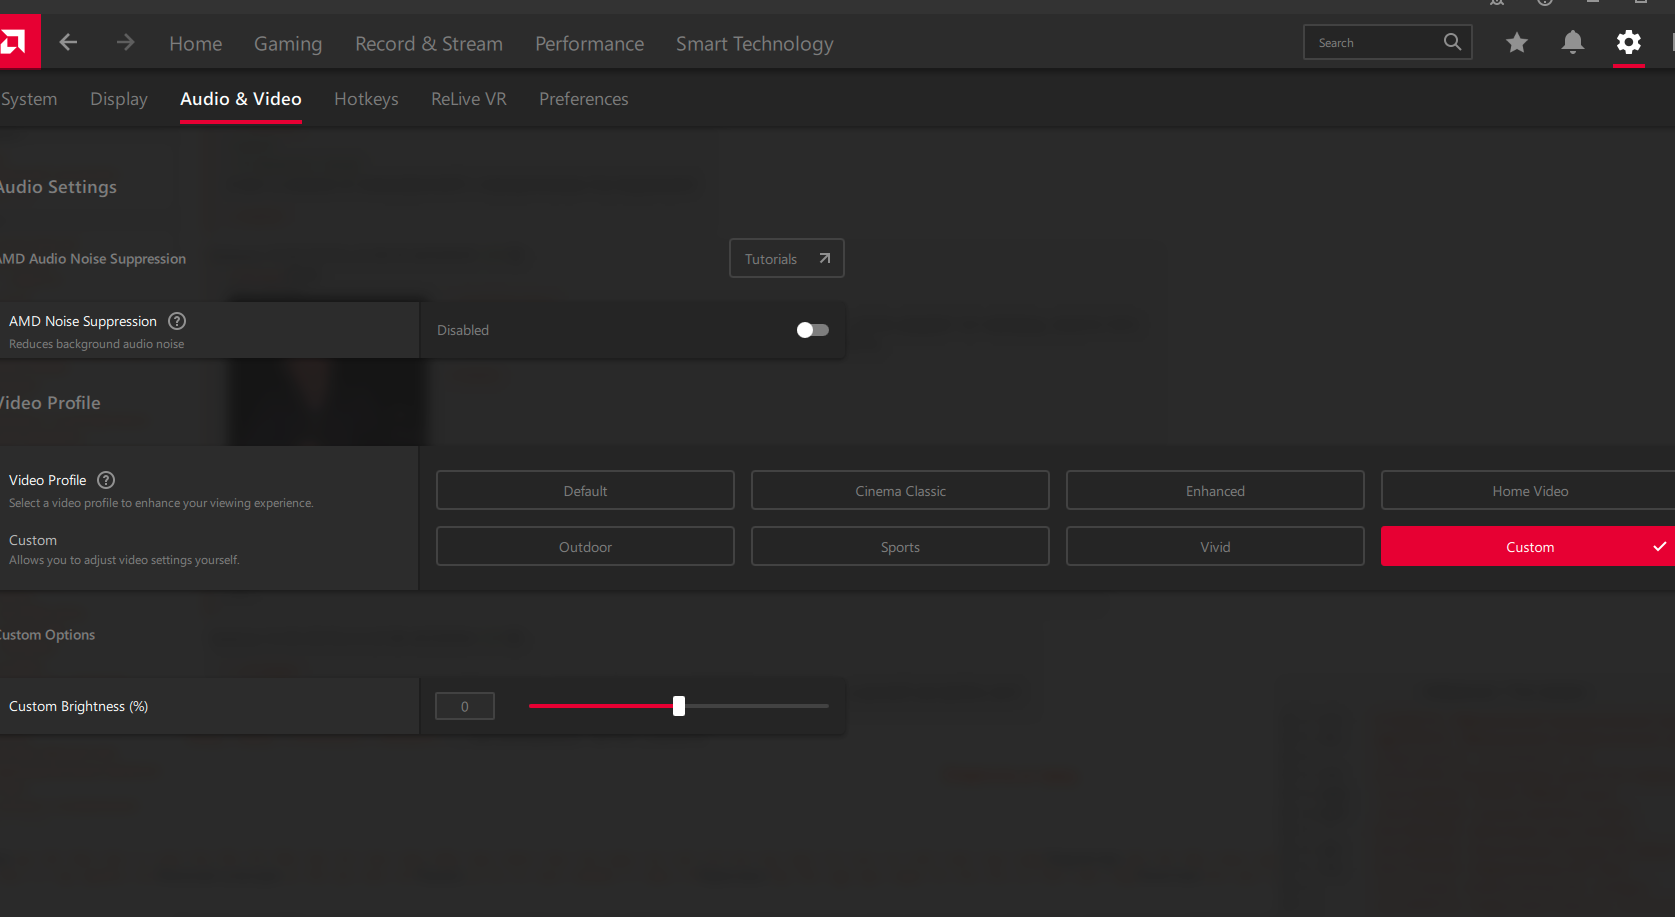
Task: Adjust the Custom Brightness slider handle
Action: [679, 706]
